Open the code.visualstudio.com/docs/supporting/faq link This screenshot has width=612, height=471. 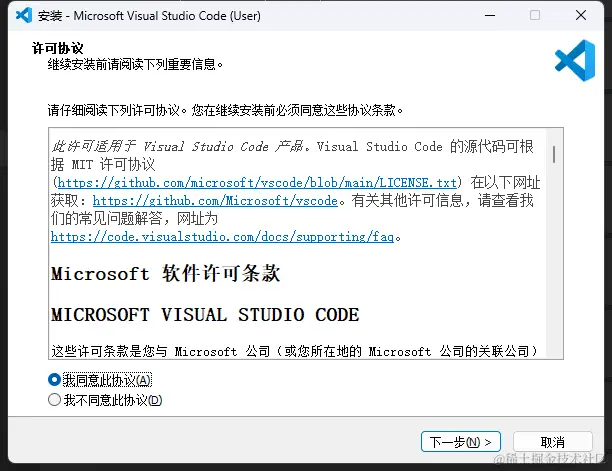pos(222,236)
